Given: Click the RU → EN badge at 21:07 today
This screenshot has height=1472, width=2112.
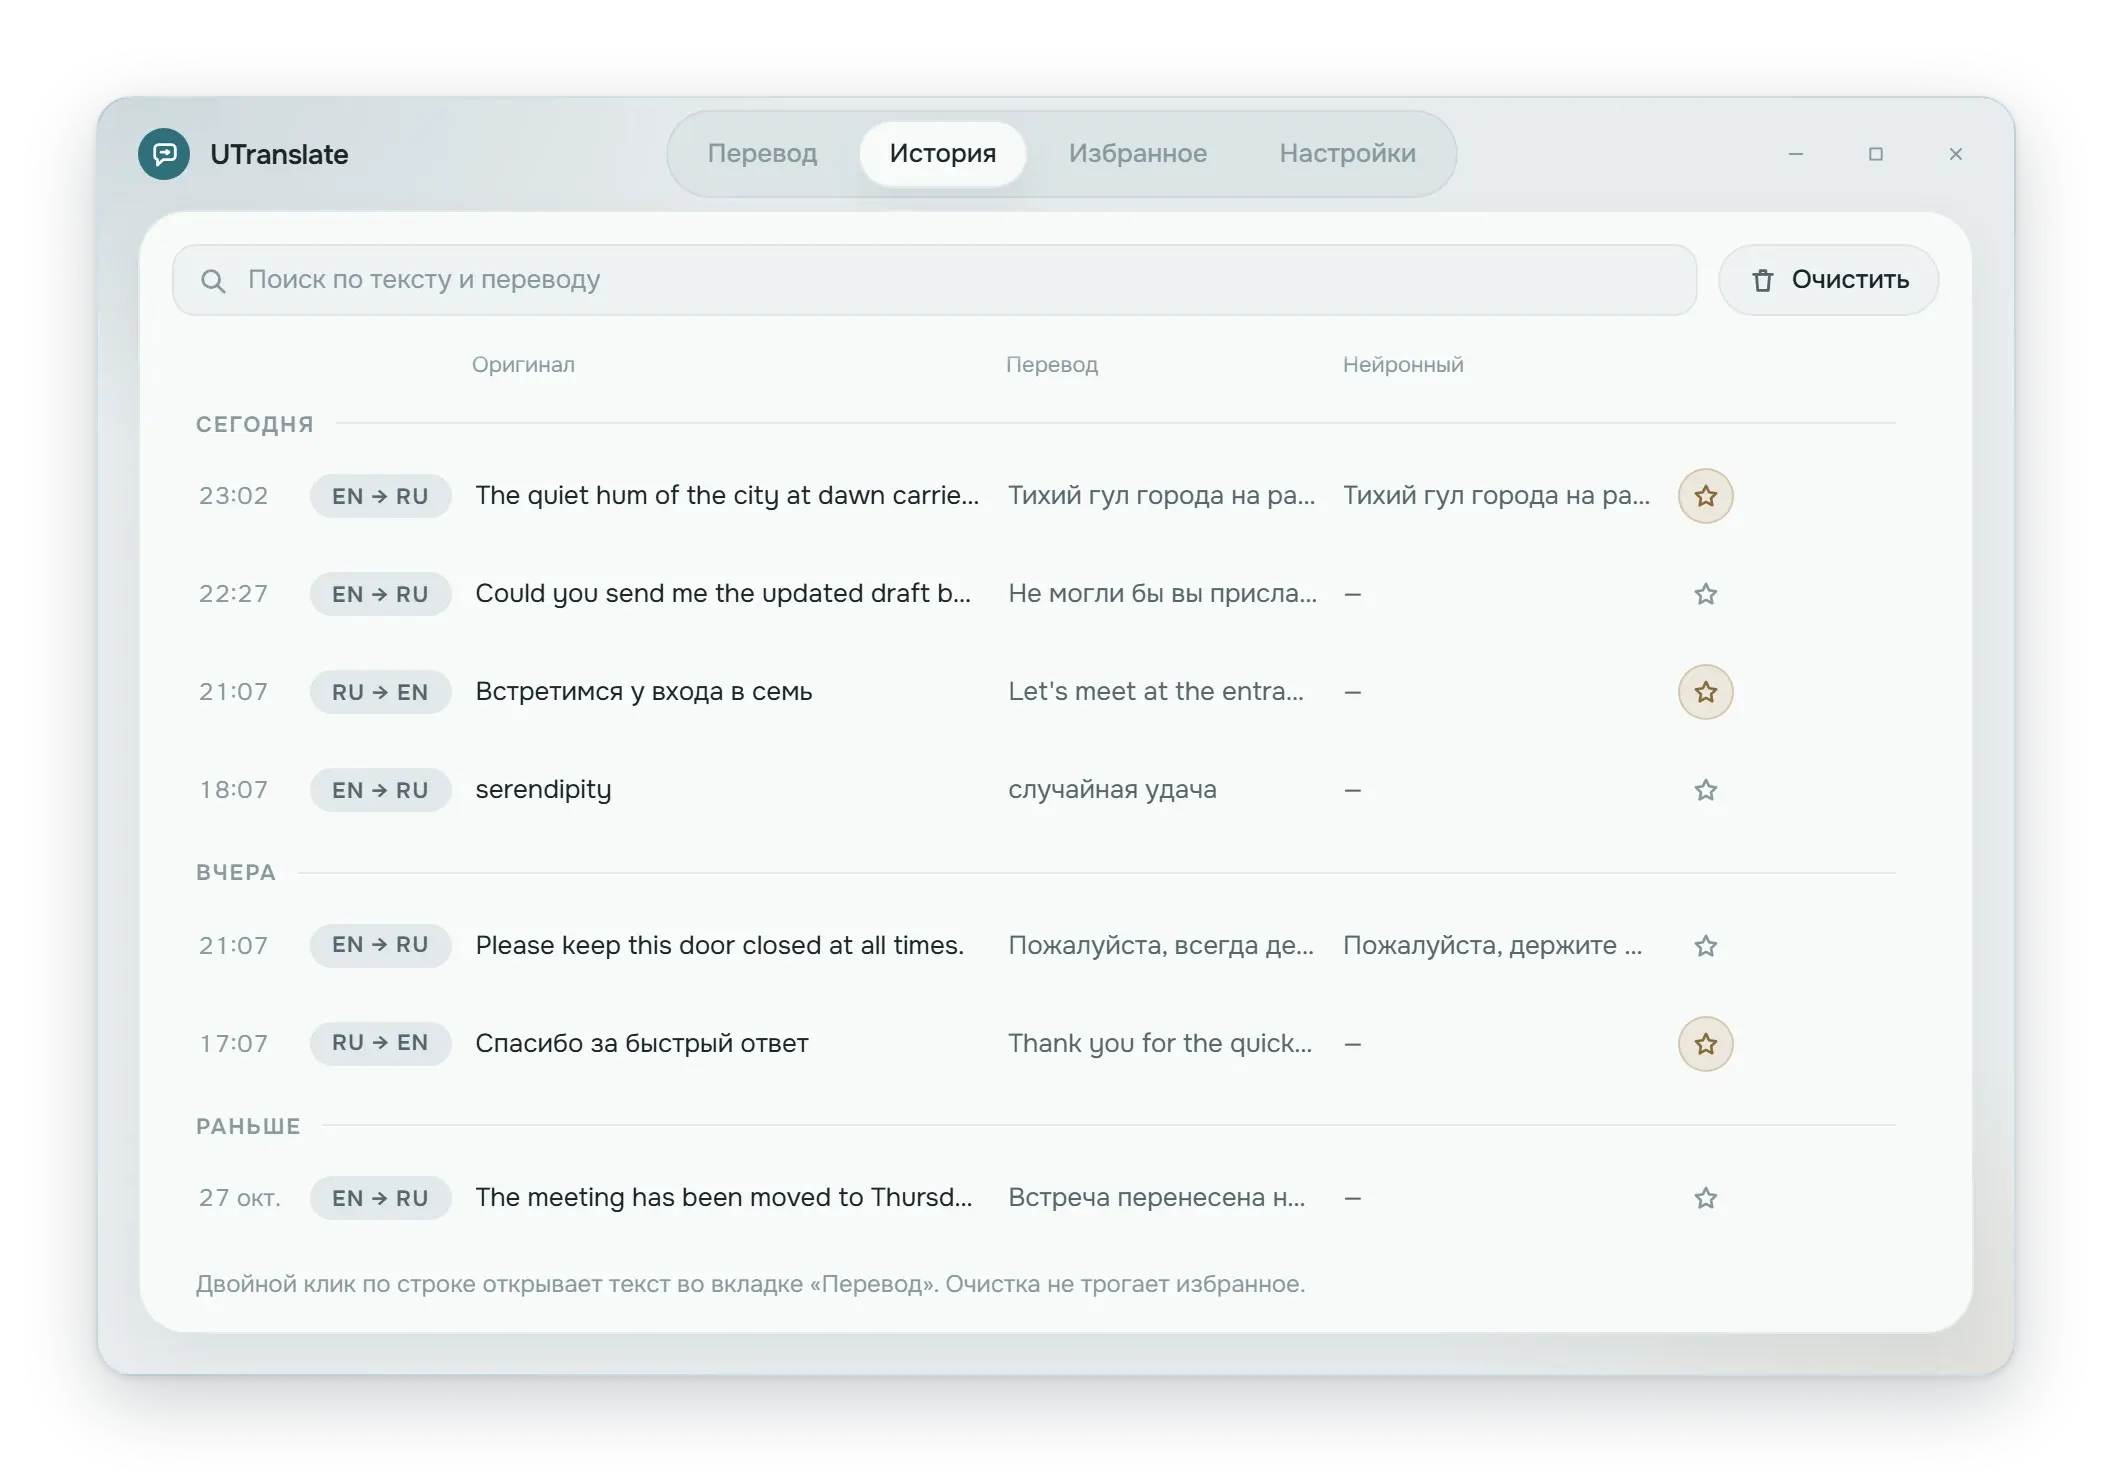Looking at the screenshot, I should pyautogui.click(x=380, y=692).
